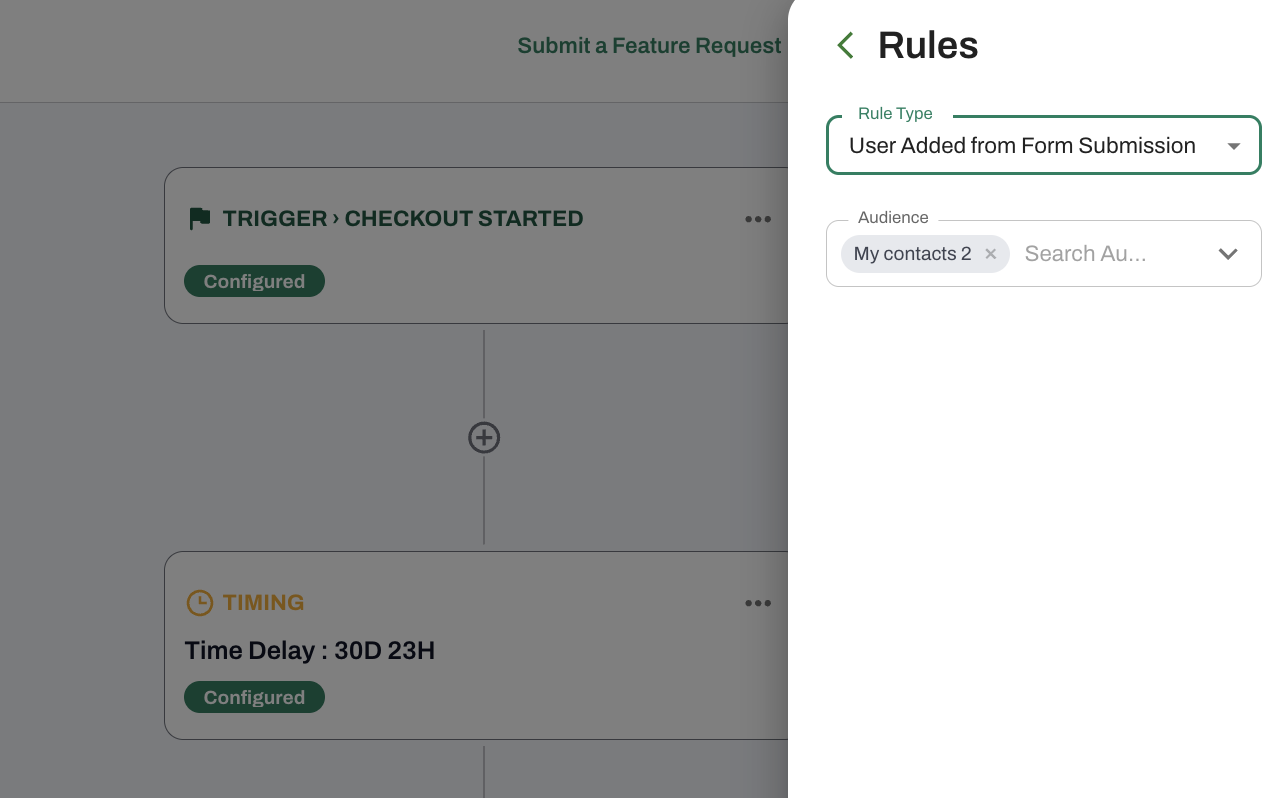The image size is (1284, 798).
Task: Click the Trigger card Configured badge
Action: pos(254,281)
